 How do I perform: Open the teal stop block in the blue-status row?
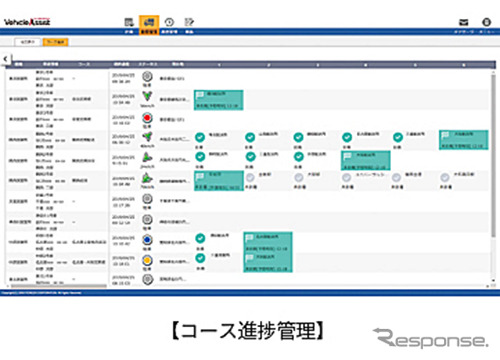[268, 242]
